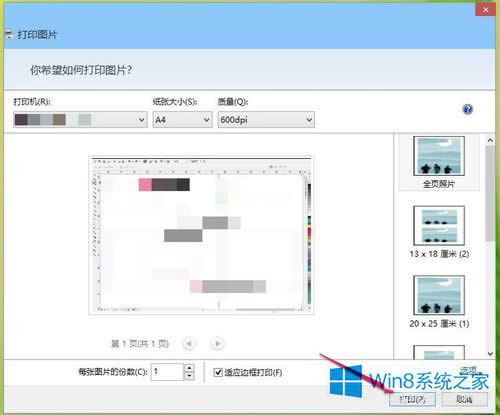Close the 打印图片 dialog

coord(485,10)
